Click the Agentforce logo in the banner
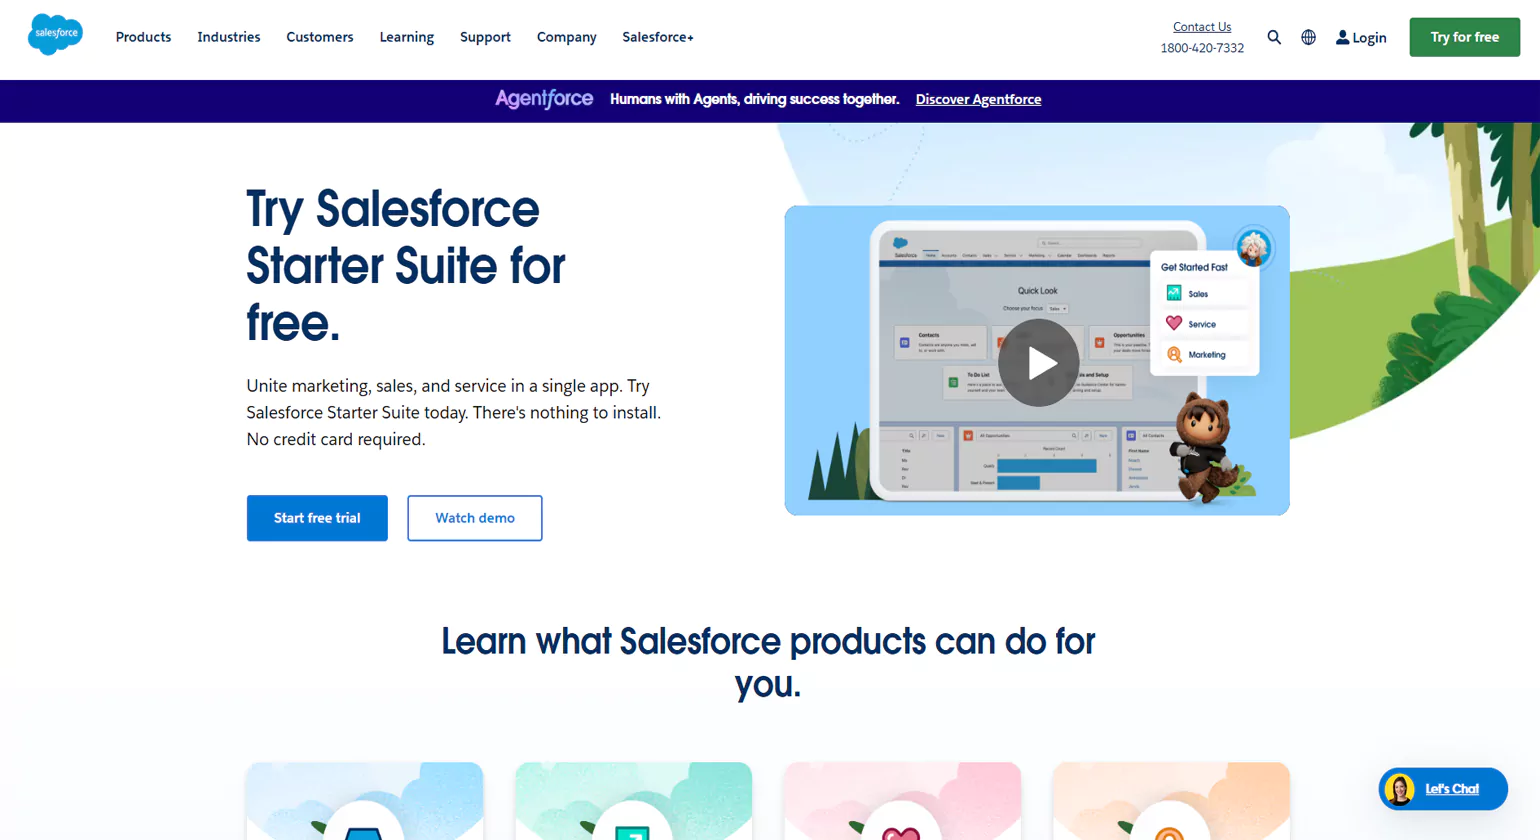Image resolution: width=1540 pixels, height=840 pixels. (543, 99)
